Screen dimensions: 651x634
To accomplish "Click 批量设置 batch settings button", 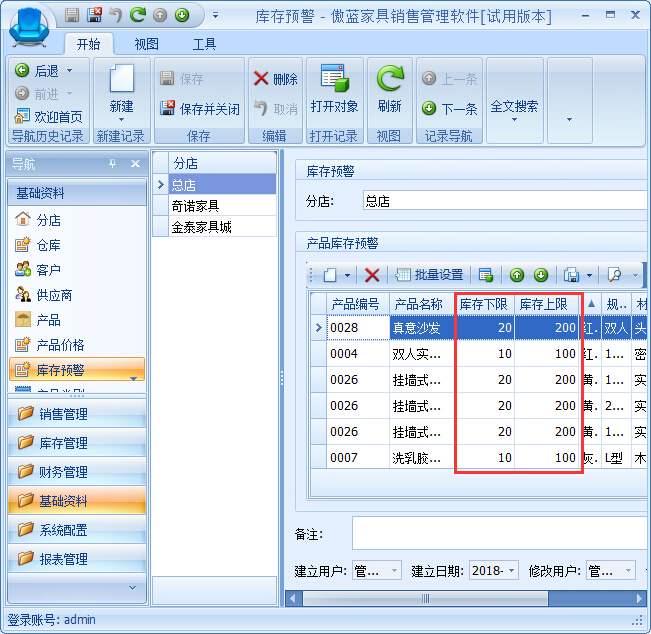I will point(430,275).
